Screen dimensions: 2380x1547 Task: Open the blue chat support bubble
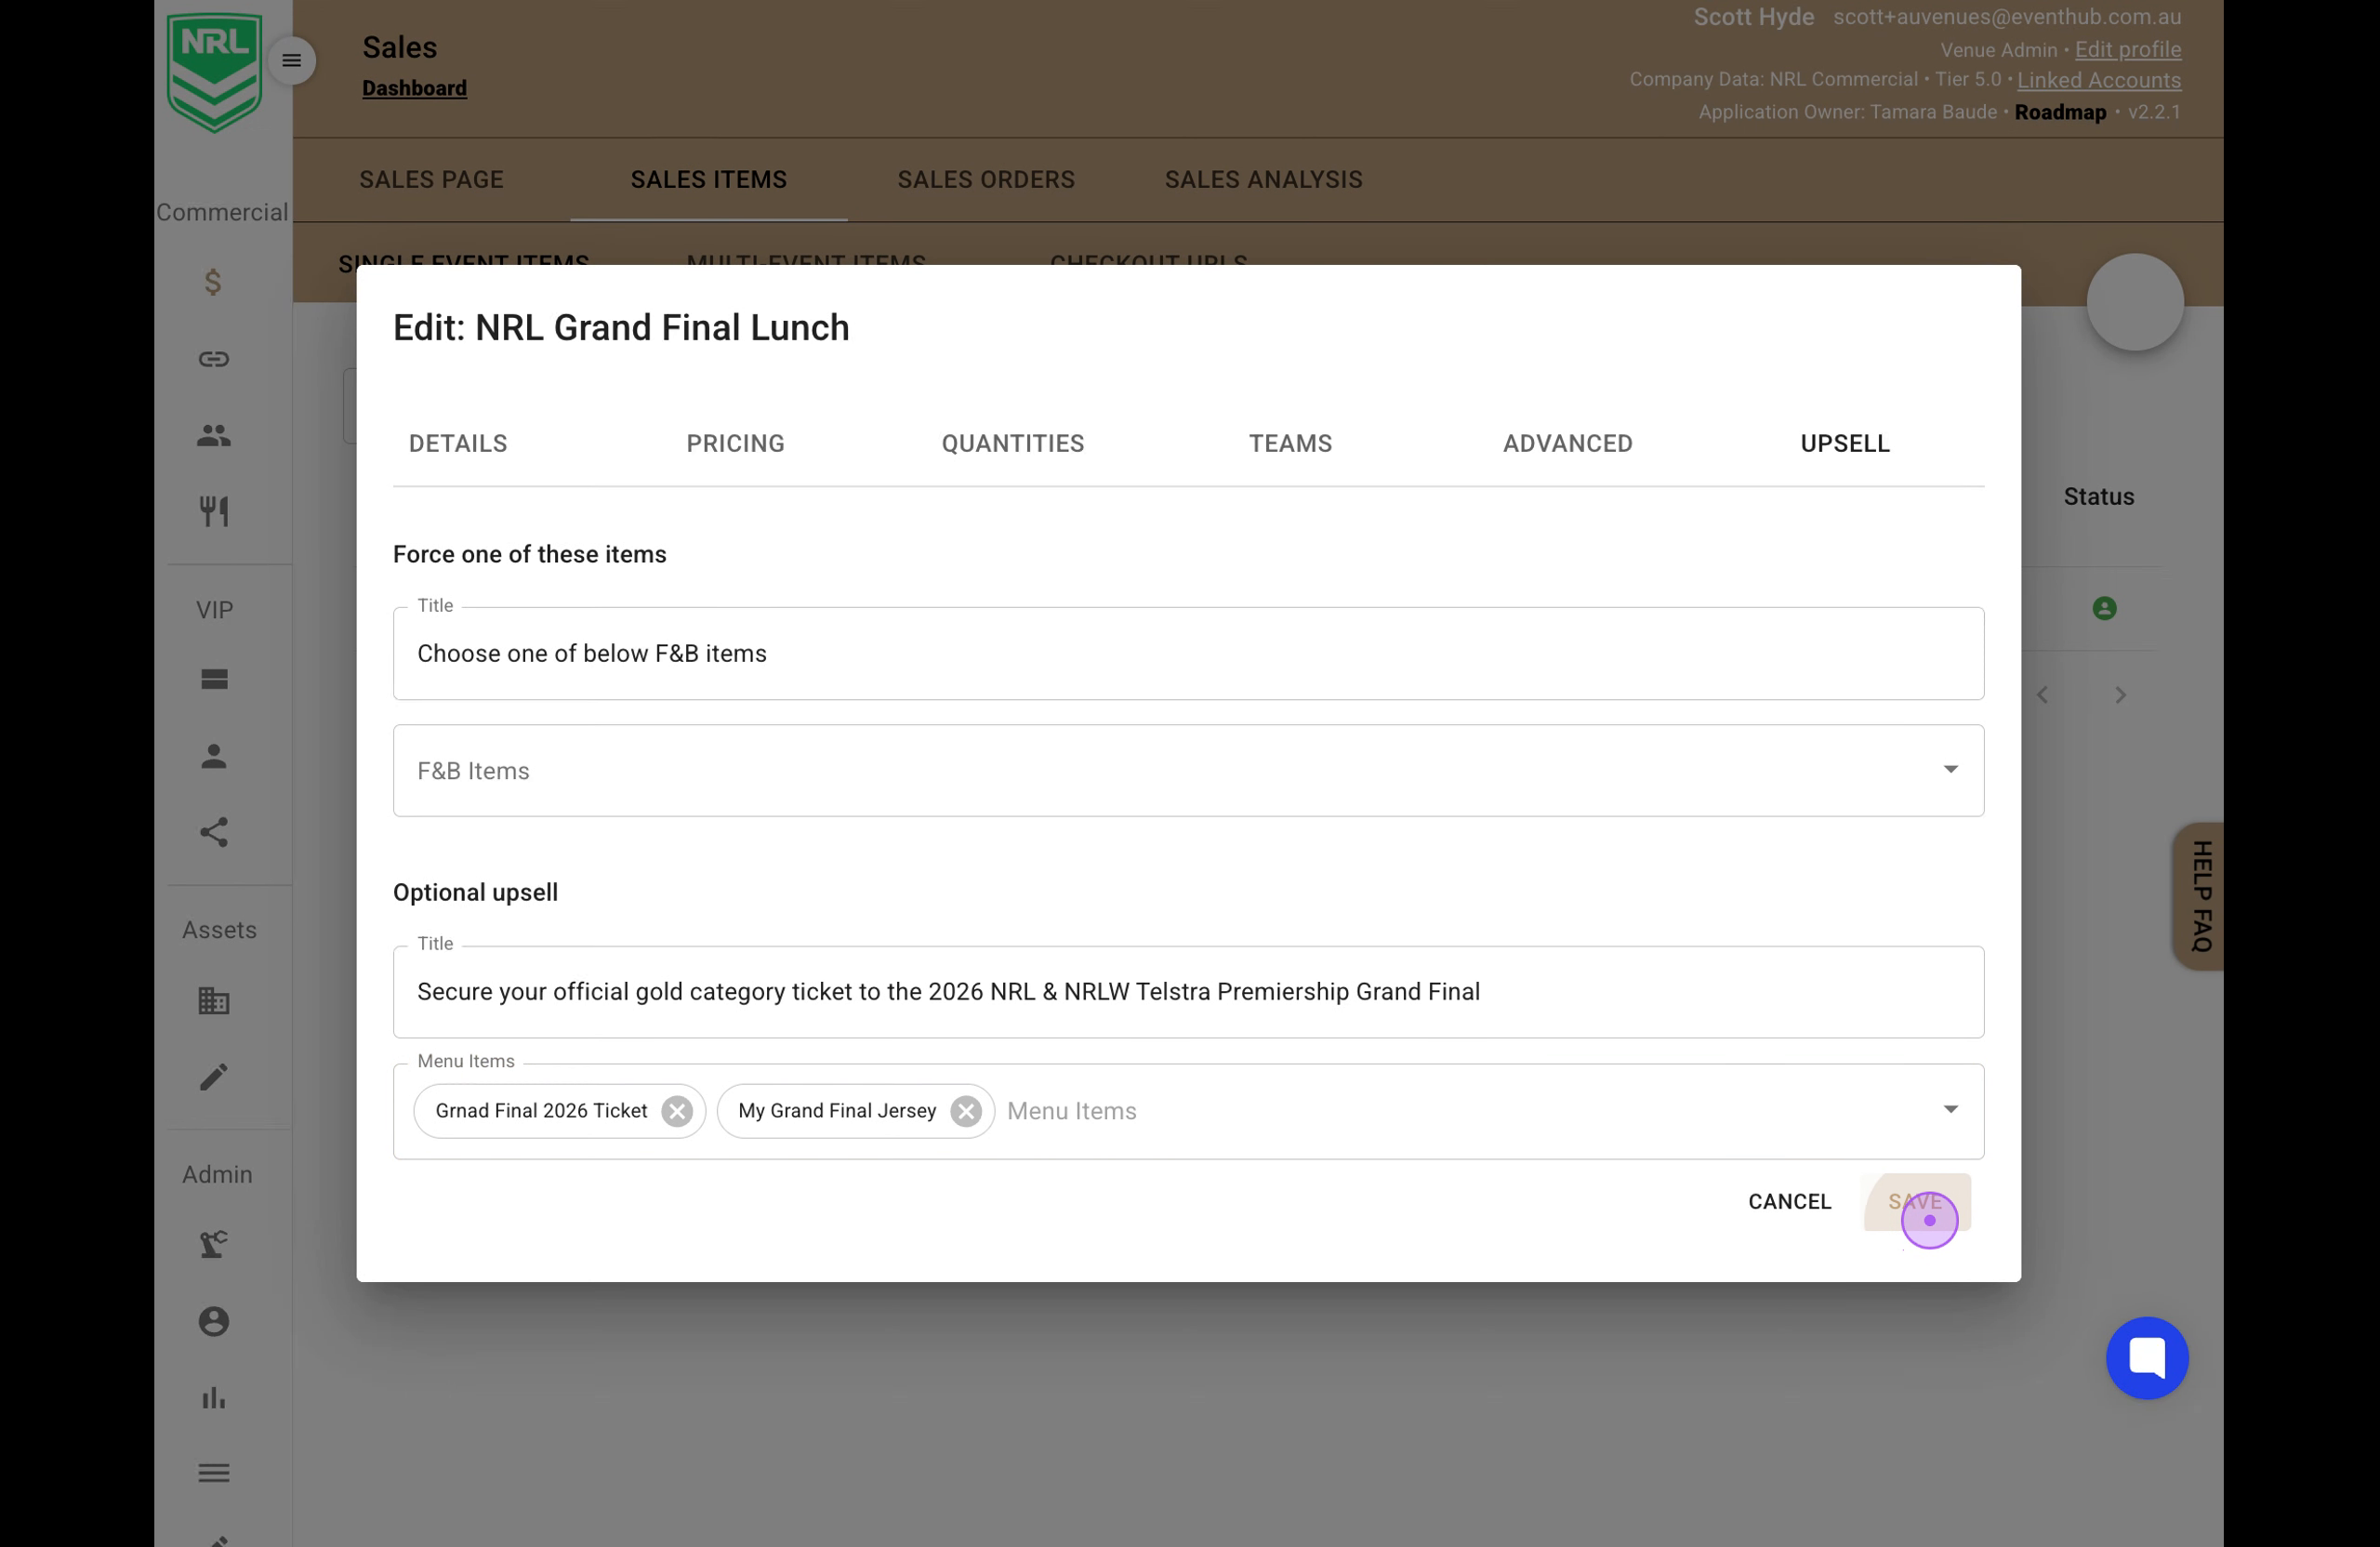pyautogui.click(x=2147, y=1358)
